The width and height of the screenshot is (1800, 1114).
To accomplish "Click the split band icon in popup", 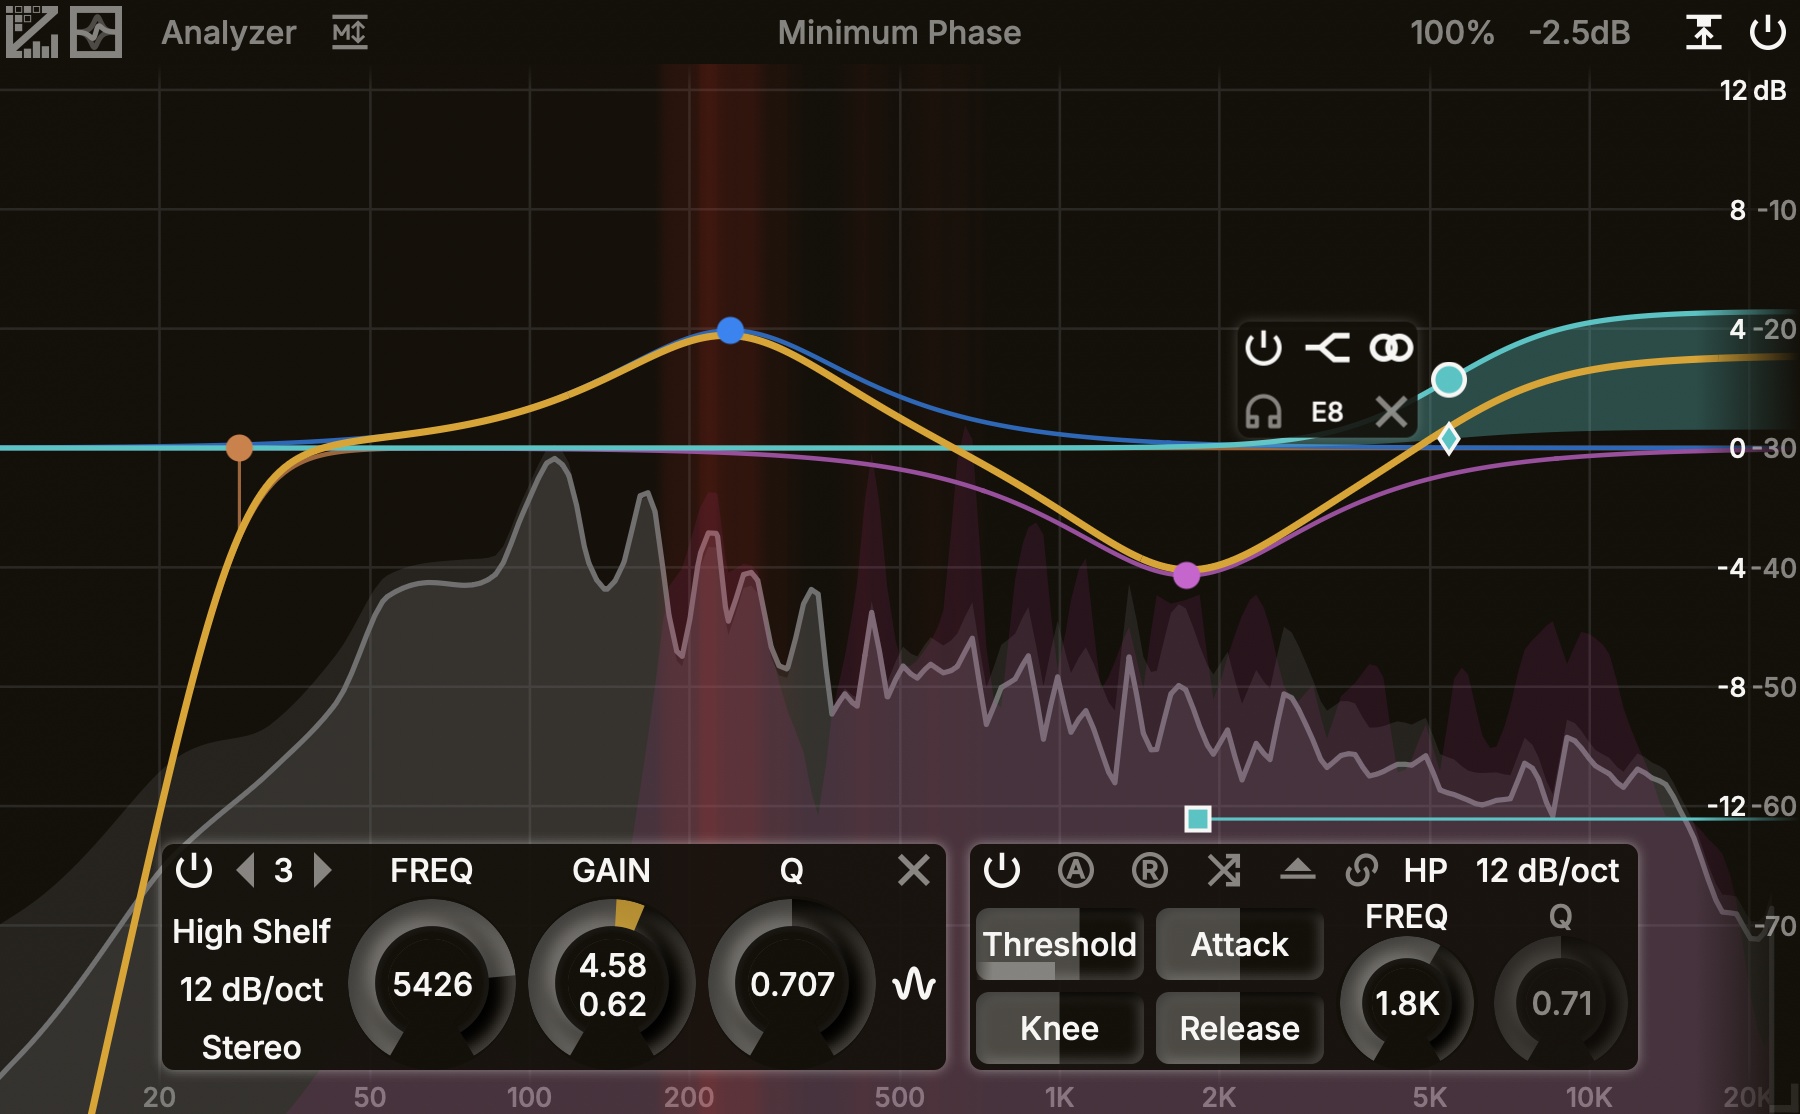I will pyautogui.click(x=1327, y=348).
